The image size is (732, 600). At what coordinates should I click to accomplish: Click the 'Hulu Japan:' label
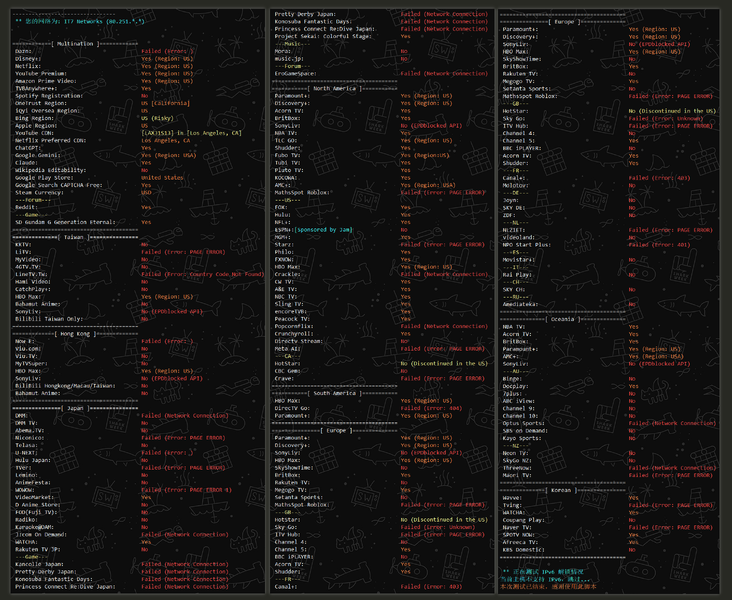tap(33, 460)
